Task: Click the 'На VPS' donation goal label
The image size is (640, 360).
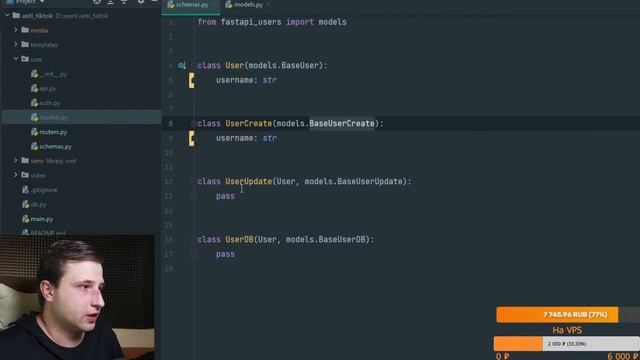Action: (x=567, y=330)
